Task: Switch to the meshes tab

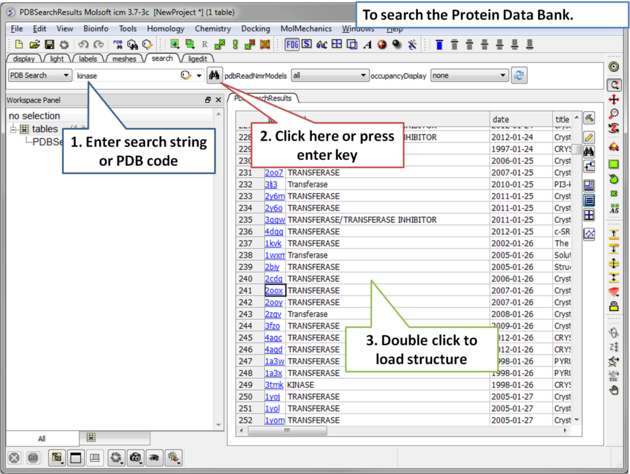Action: [x=124, y=59]
